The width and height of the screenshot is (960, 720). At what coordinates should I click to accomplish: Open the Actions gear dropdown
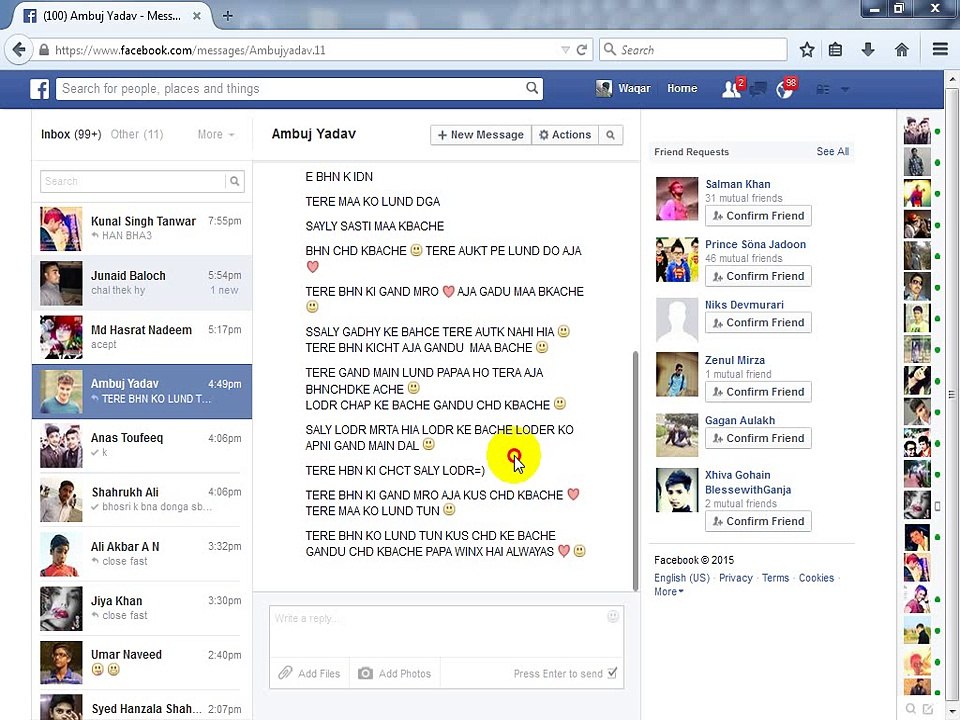pos(564,135)
